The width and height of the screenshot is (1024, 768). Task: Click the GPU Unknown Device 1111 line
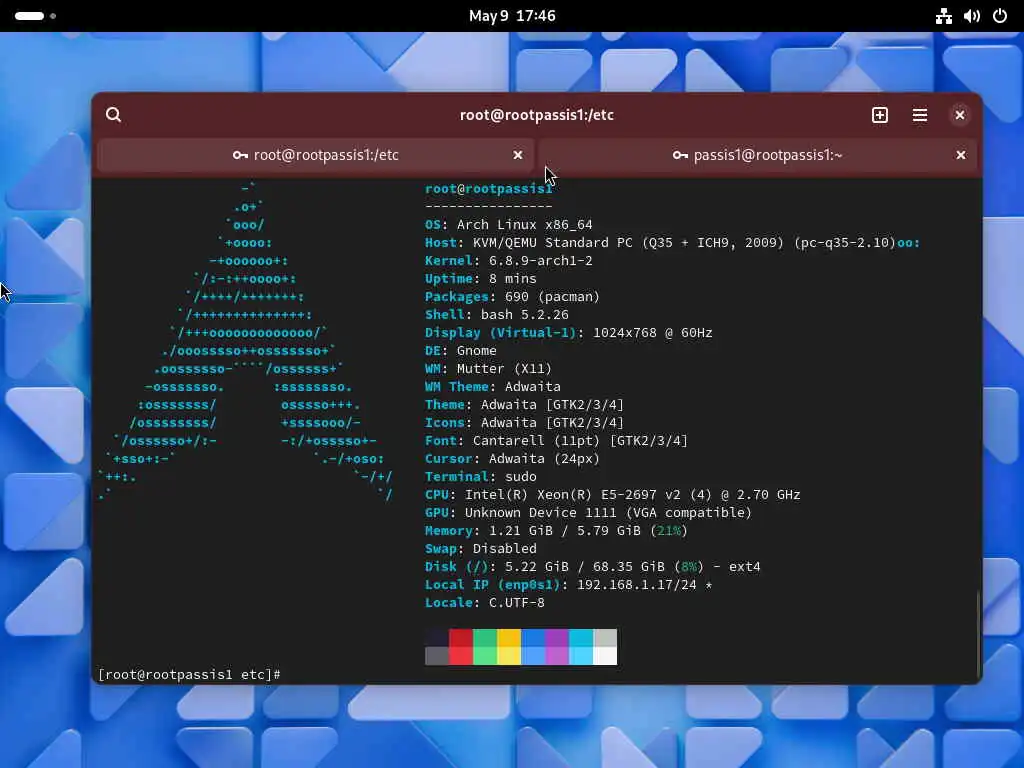coord(588,513)
